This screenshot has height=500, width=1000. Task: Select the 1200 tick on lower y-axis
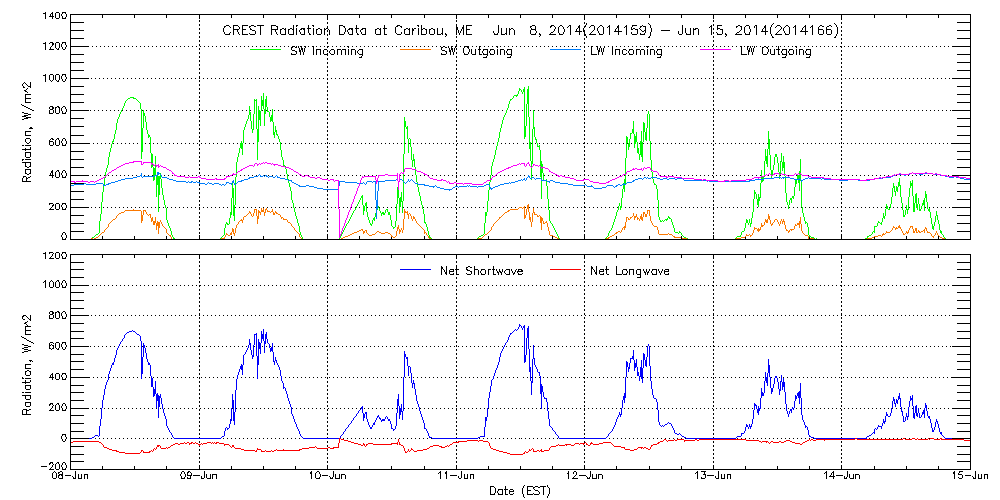pos(52,256)
